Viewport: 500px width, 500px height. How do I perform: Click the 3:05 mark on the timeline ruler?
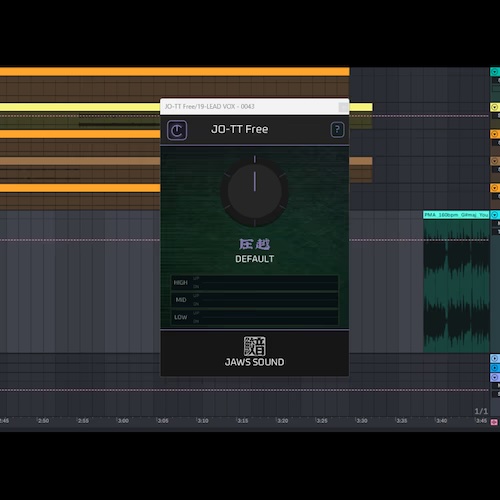pos(163,421)
